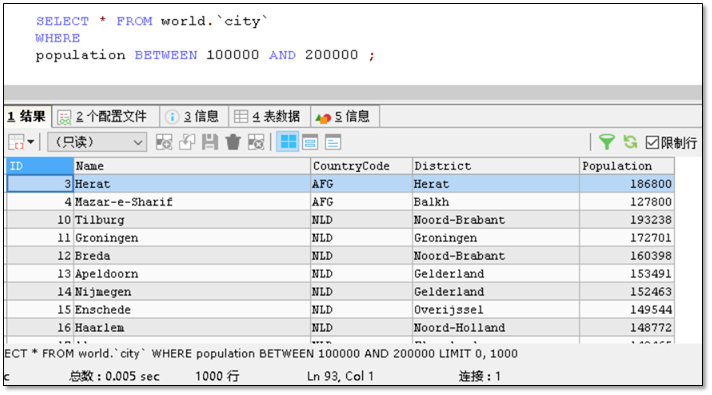Select the Tilburg name cell
712x395 pixels.
[192, 220]
